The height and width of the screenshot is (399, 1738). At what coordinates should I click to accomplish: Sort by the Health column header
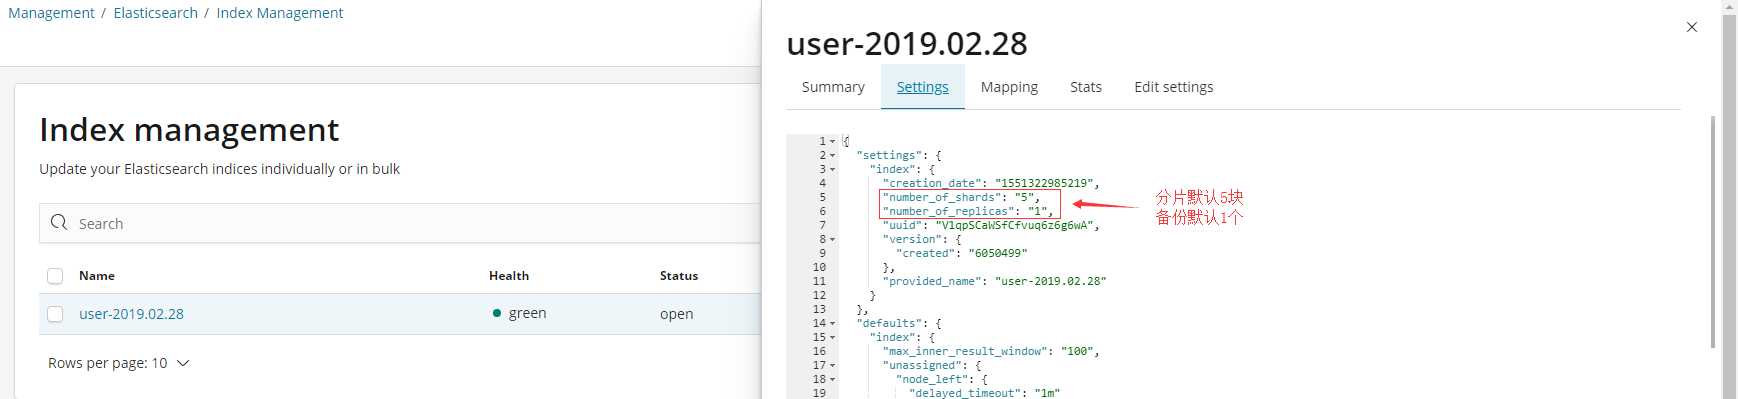click(509, 276)
